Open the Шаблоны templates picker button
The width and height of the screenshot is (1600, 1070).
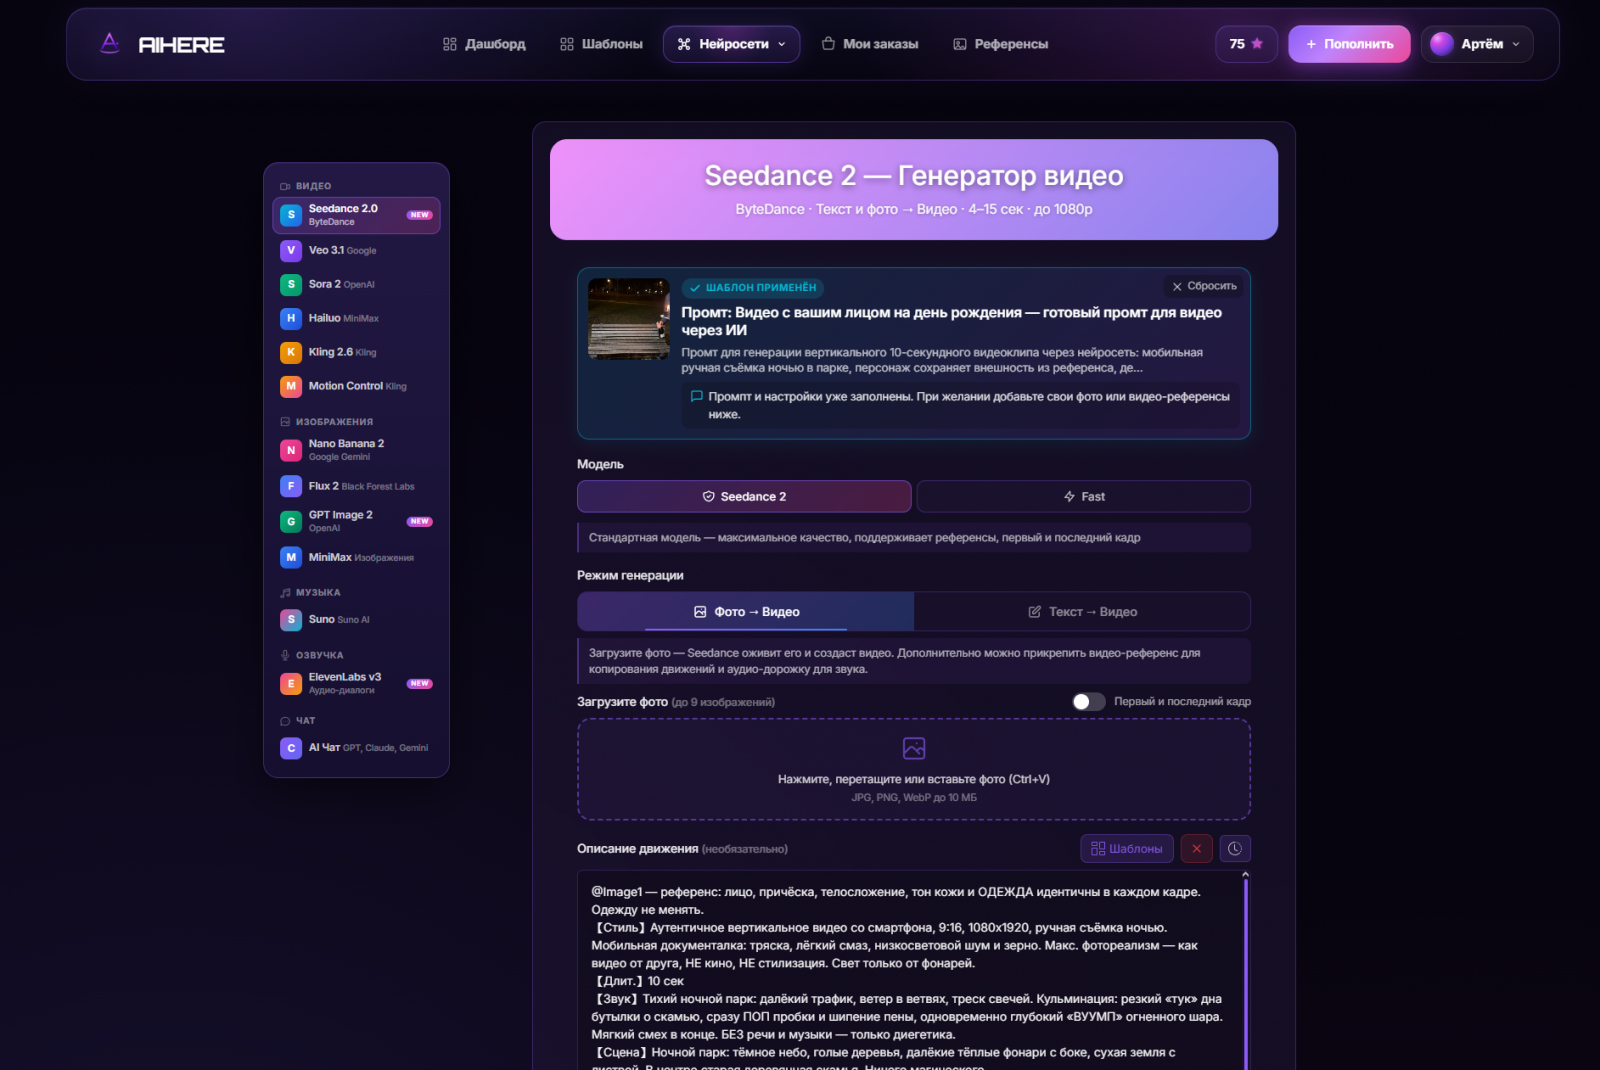[1127, 849]
